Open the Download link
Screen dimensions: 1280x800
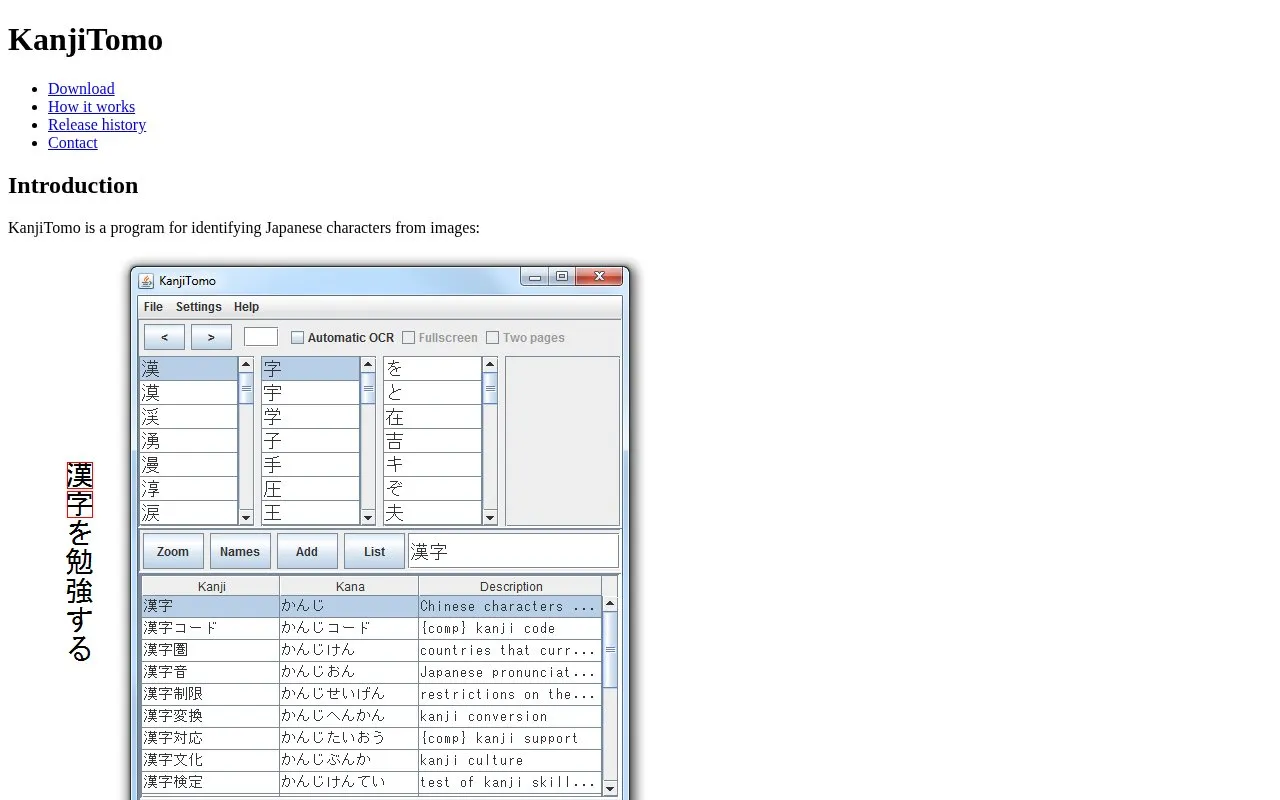point(81,89)
